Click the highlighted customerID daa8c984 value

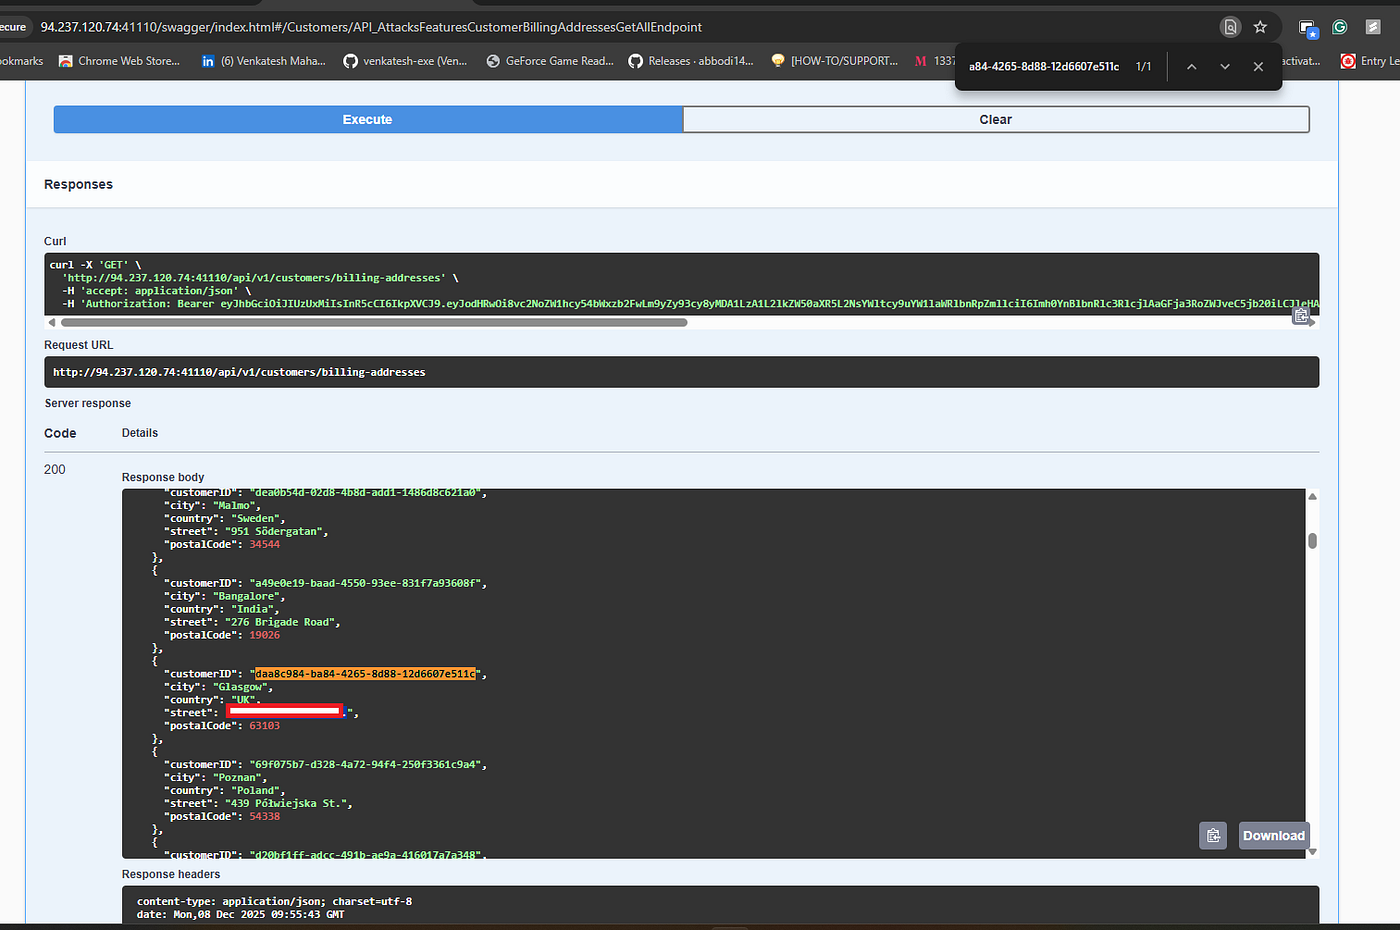point(365,674)
